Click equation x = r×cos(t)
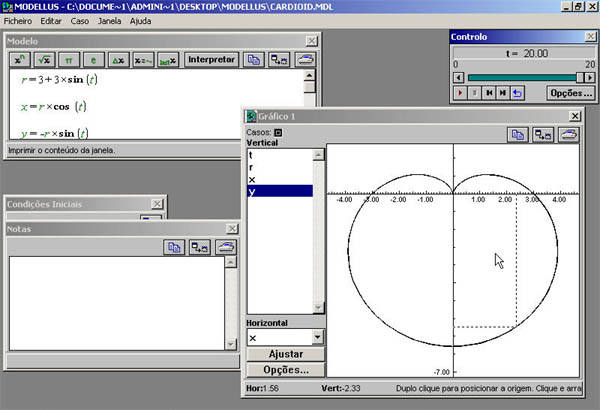Screen dimensions: 600x410 tap(54, 106)
